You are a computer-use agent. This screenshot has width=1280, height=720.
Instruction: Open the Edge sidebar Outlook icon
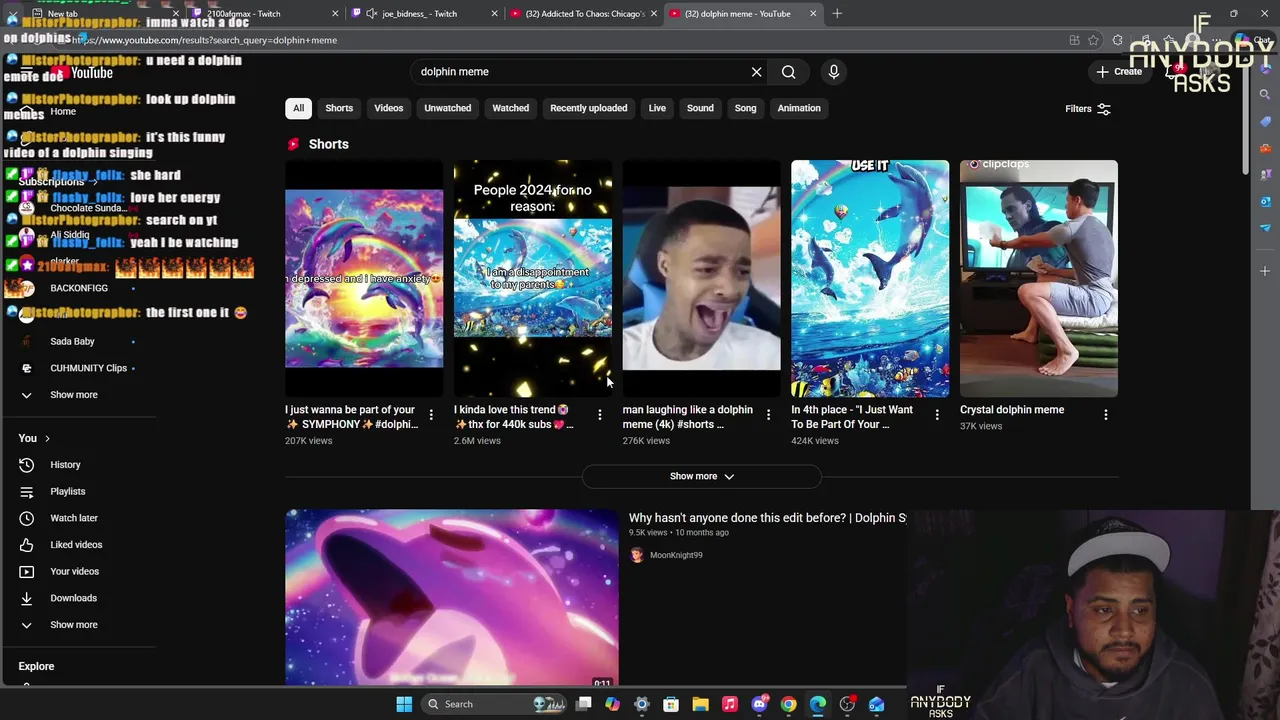click(x=1265, y=202)
